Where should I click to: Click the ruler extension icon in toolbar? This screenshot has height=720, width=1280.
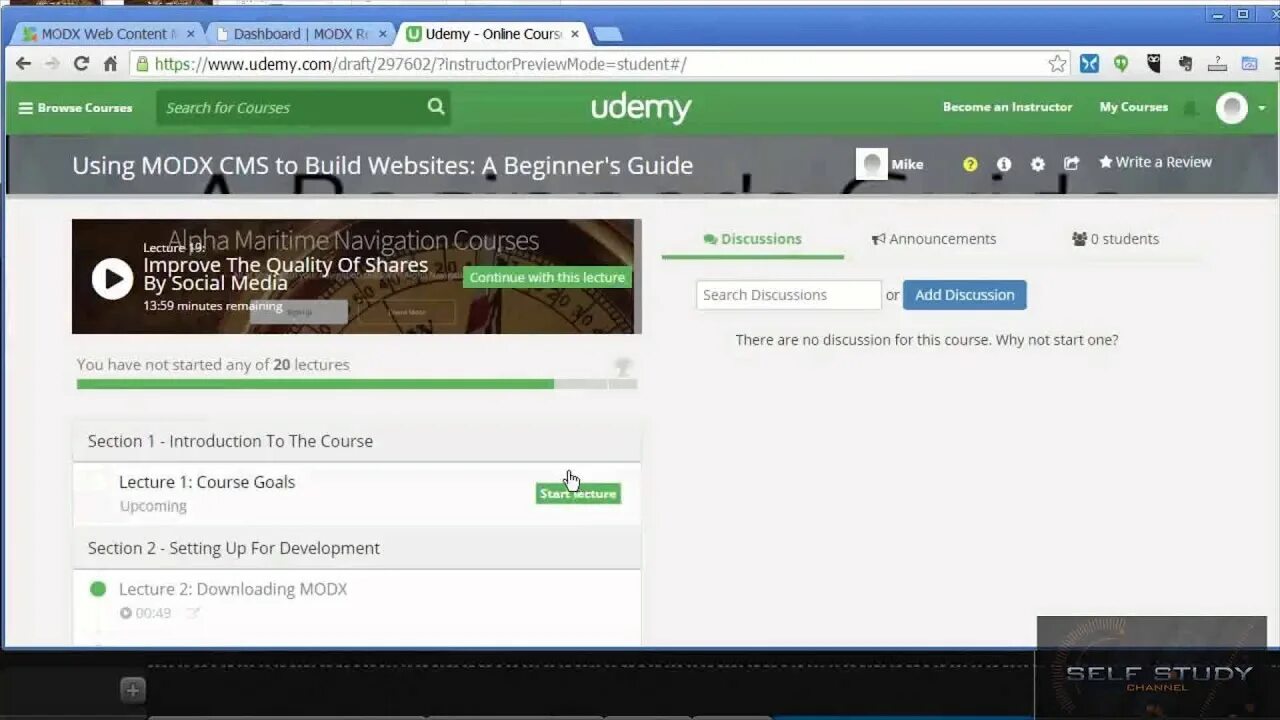point(1217,64)
